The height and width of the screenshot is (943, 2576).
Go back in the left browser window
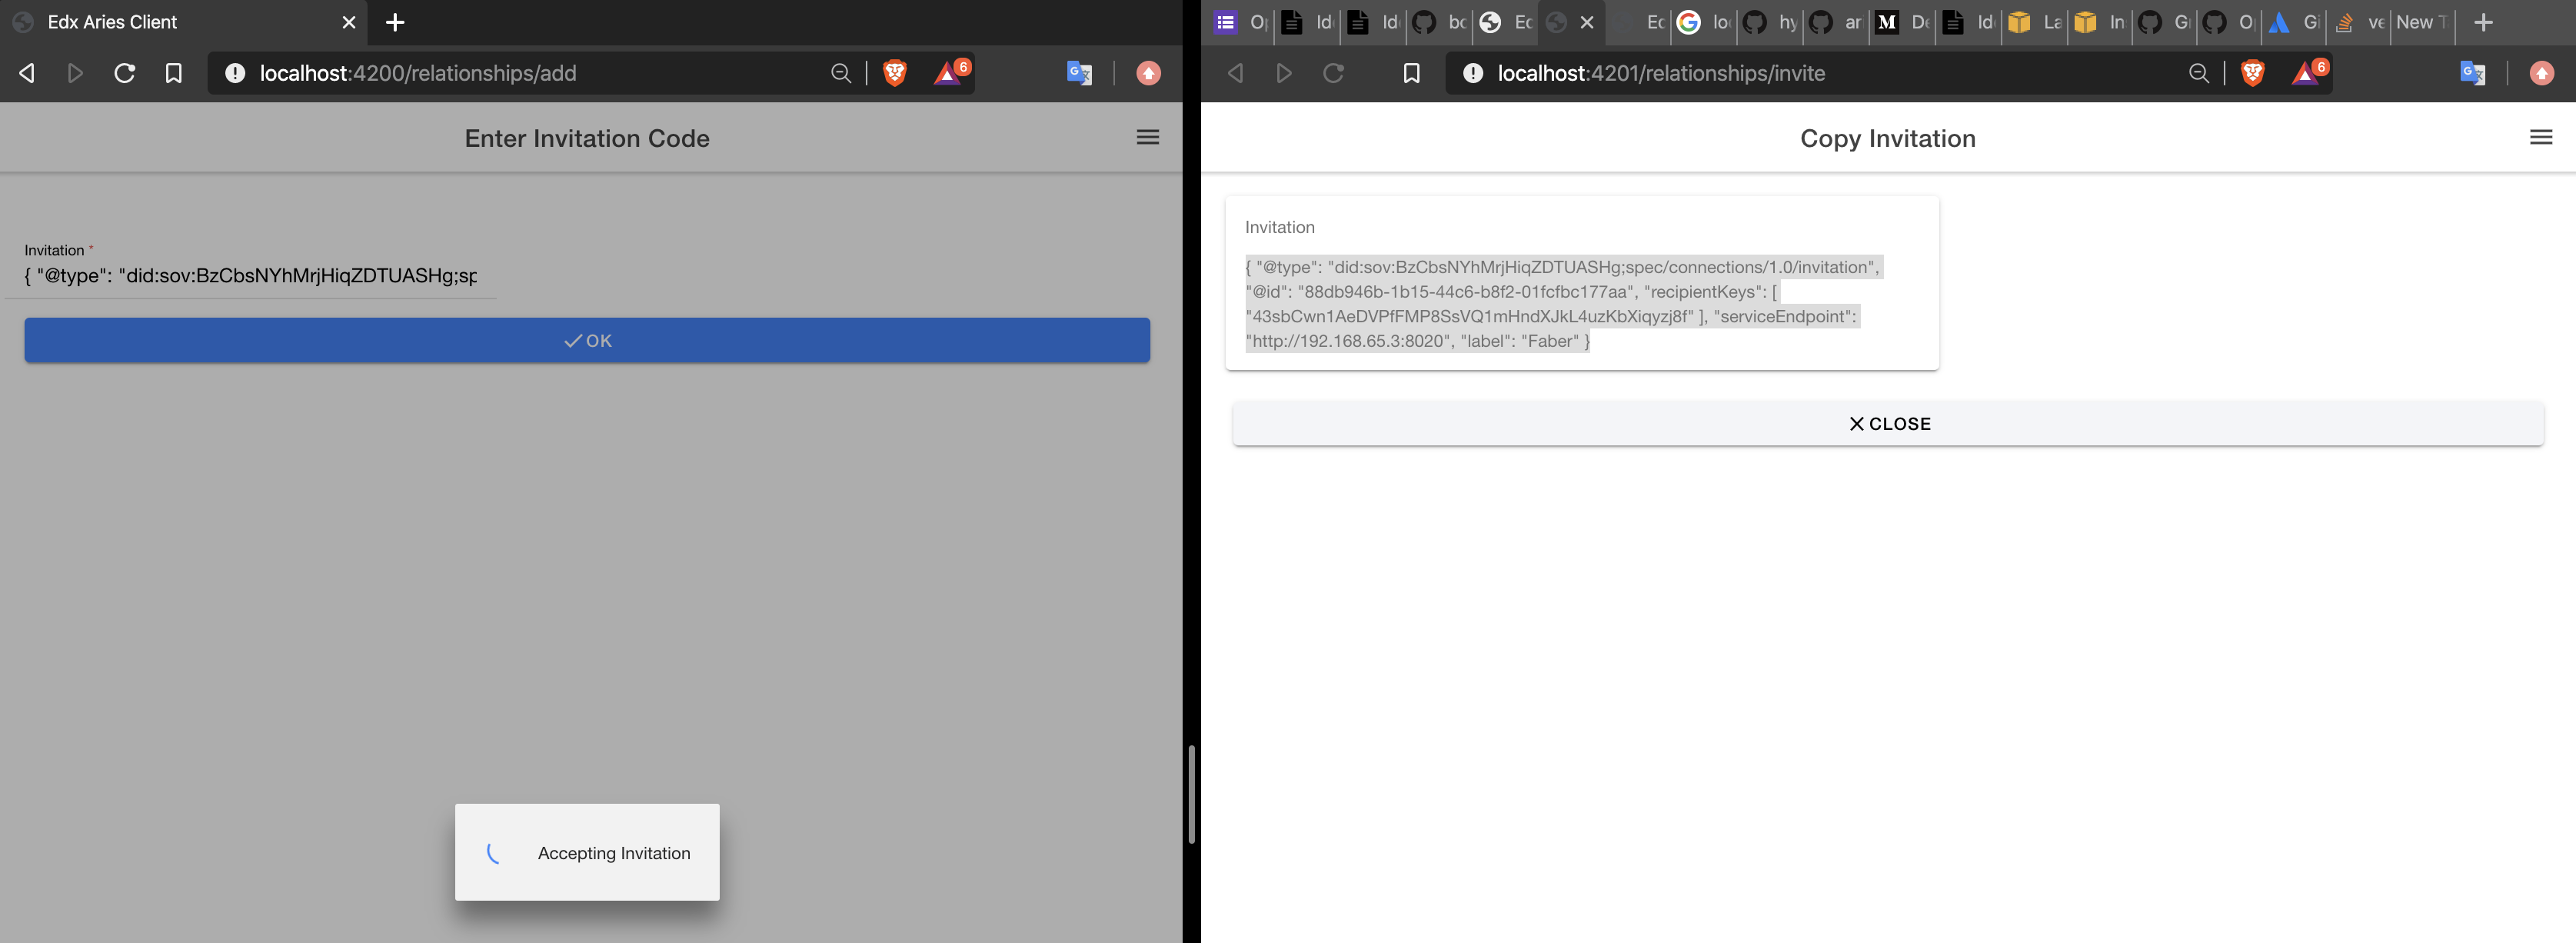[27, 73]
